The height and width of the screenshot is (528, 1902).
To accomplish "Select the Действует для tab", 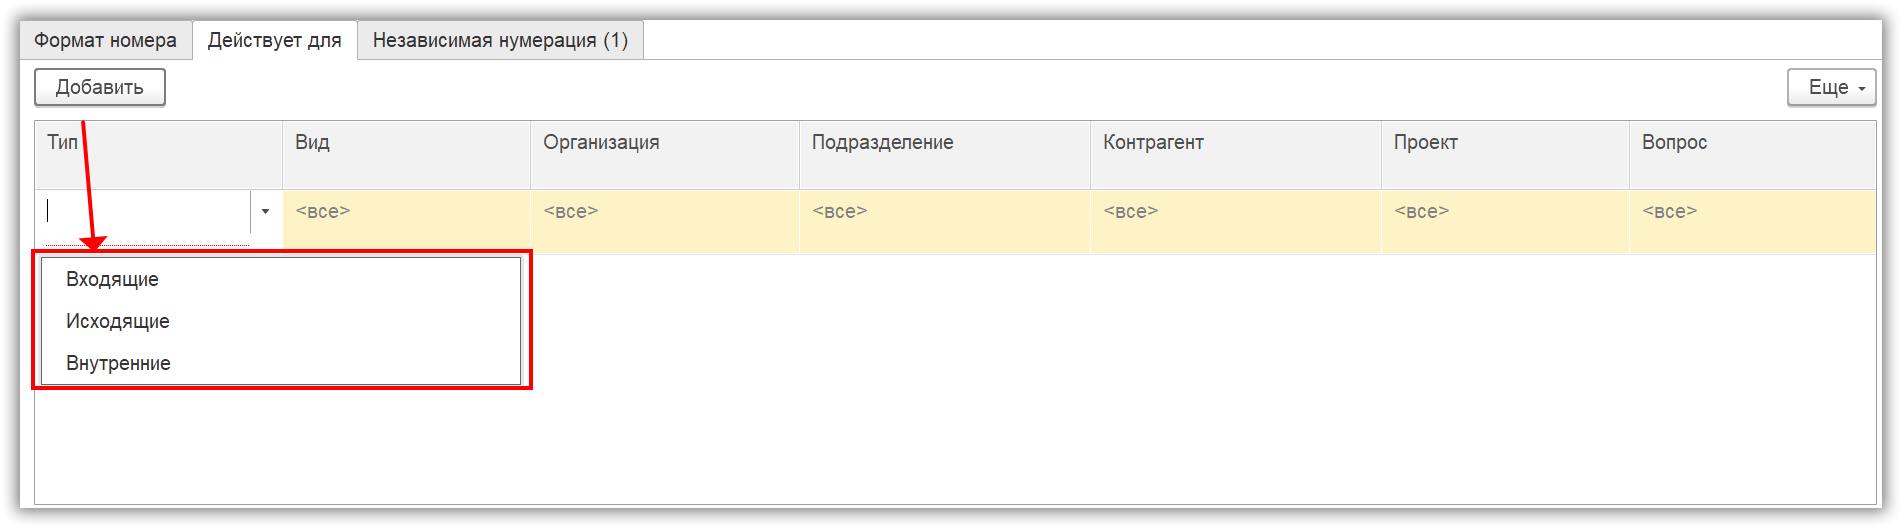I will [274, 41].
